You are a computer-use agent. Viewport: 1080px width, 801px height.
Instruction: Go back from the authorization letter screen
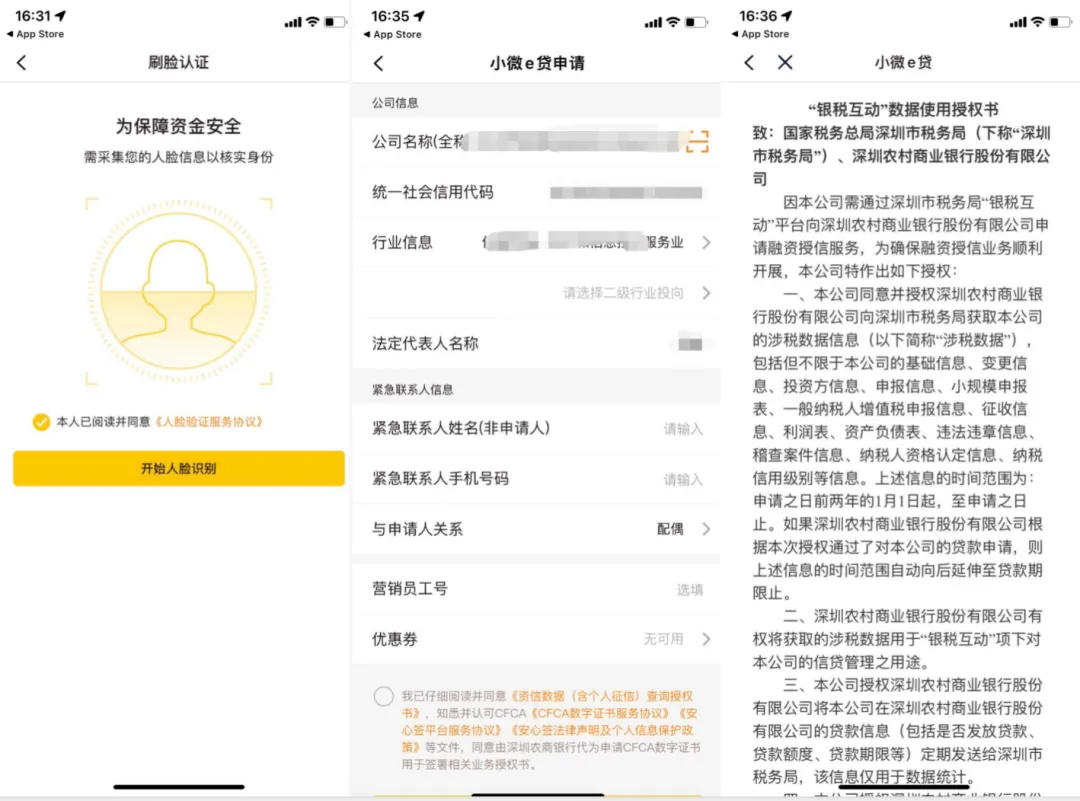[749, 63]
